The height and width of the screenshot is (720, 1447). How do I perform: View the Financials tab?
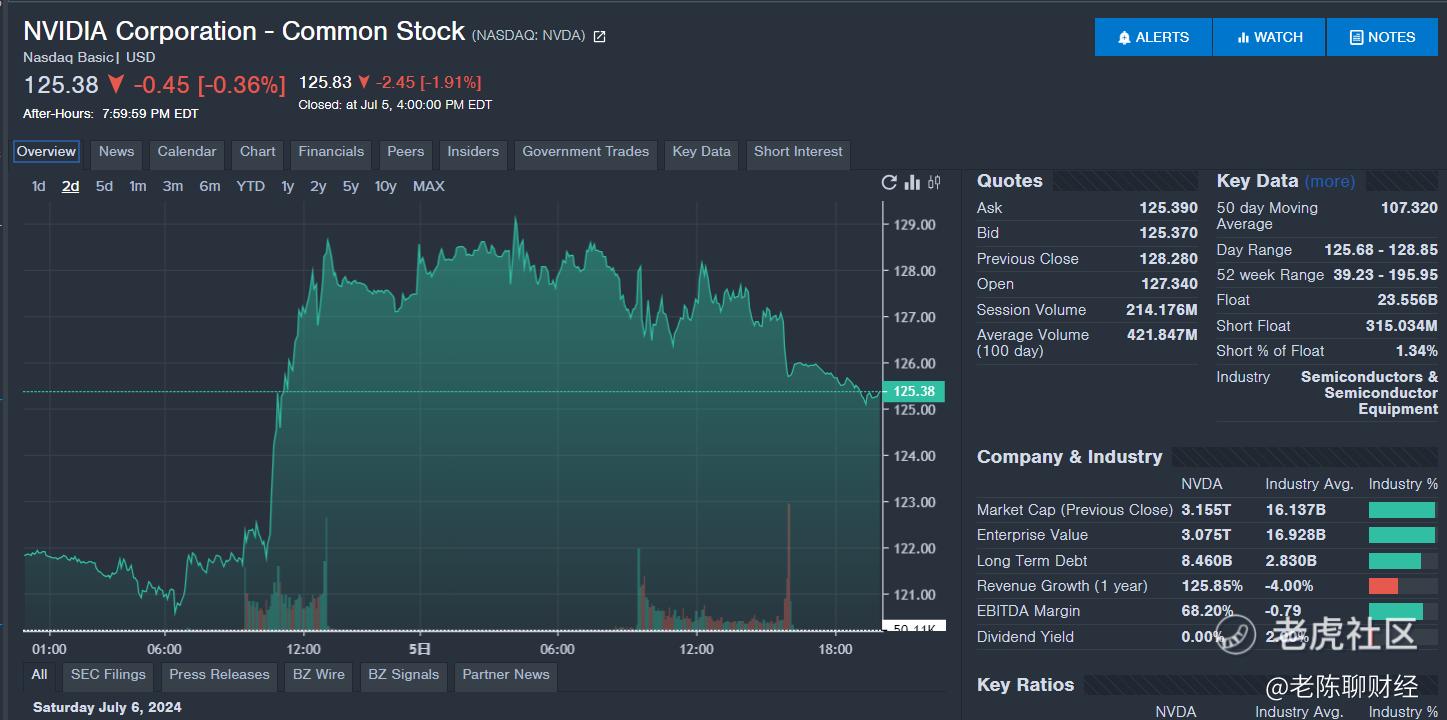click(x=331, y=152)
